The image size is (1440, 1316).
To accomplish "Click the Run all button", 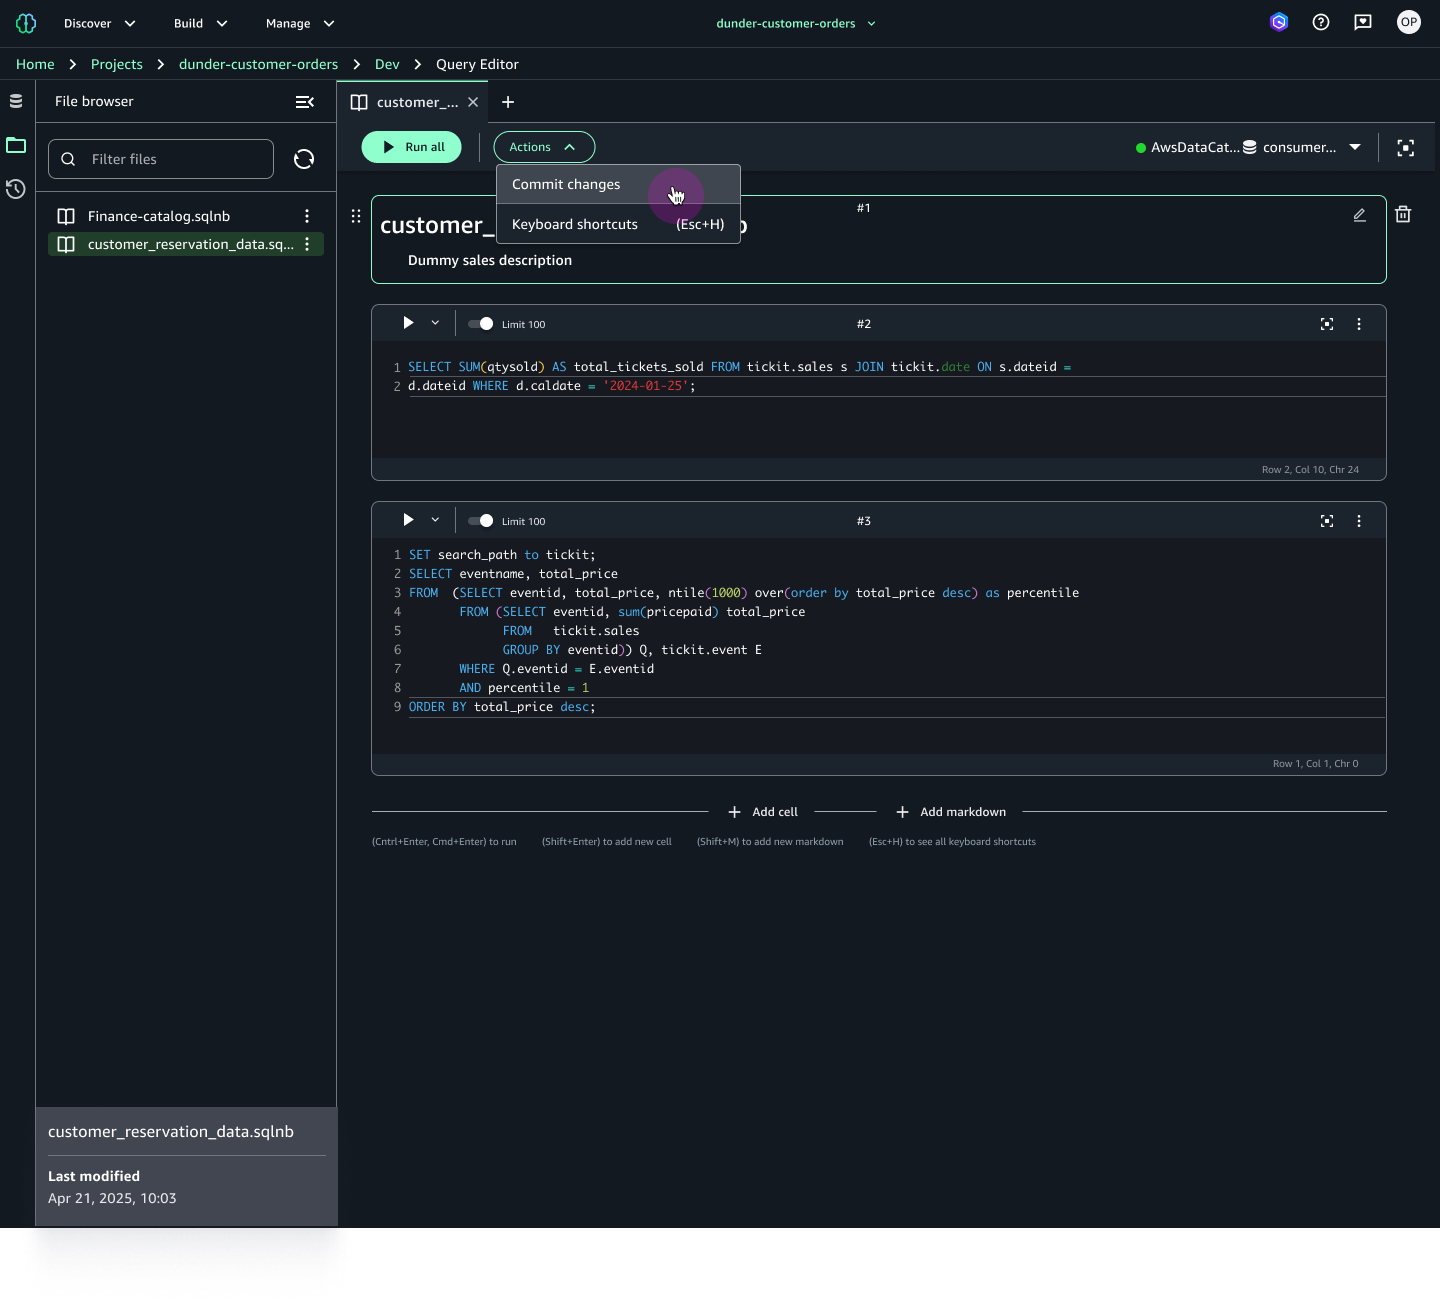I will pos(411,146).
